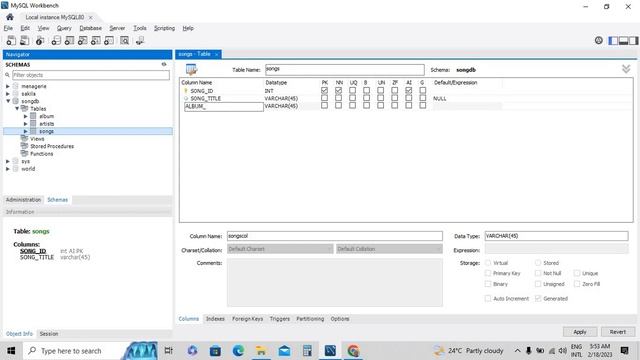Open the File menu
This screenshot has height=360, width=640.
click(8, 28)
